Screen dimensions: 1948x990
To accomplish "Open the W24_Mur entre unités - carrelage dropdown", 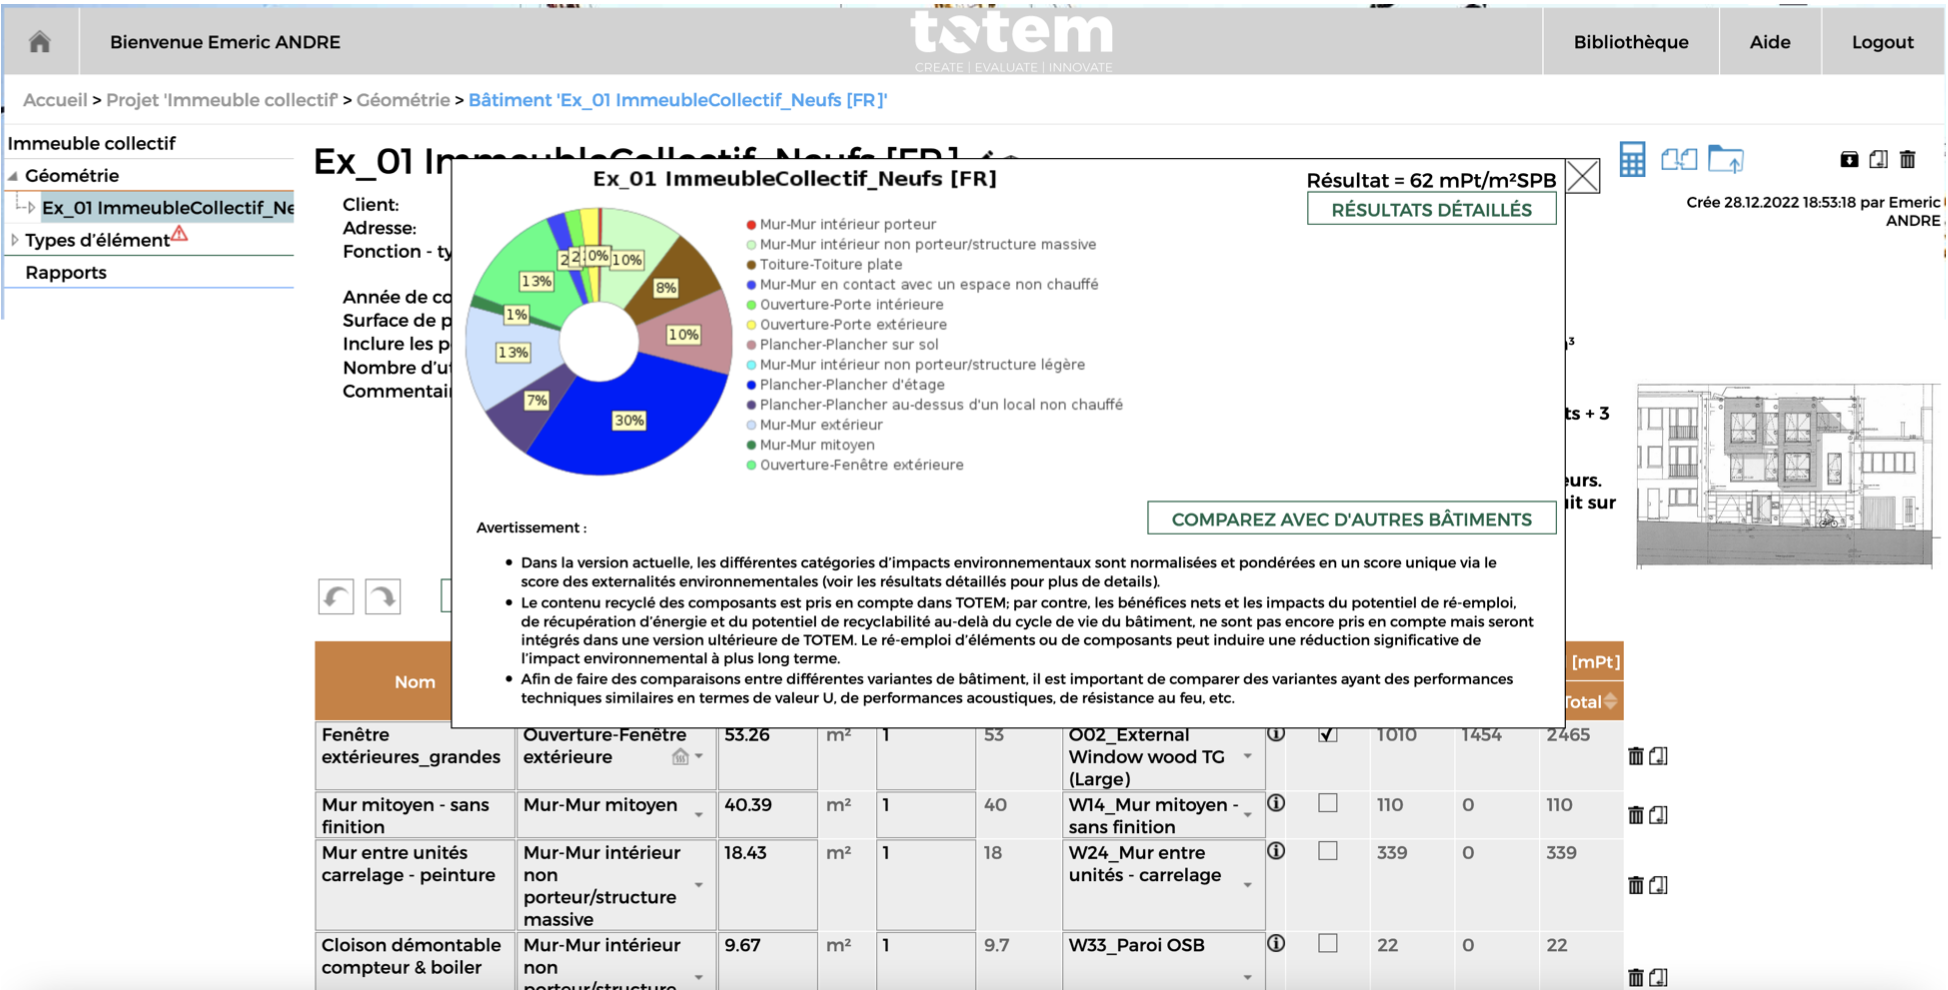I will [x=1248, y=885].
